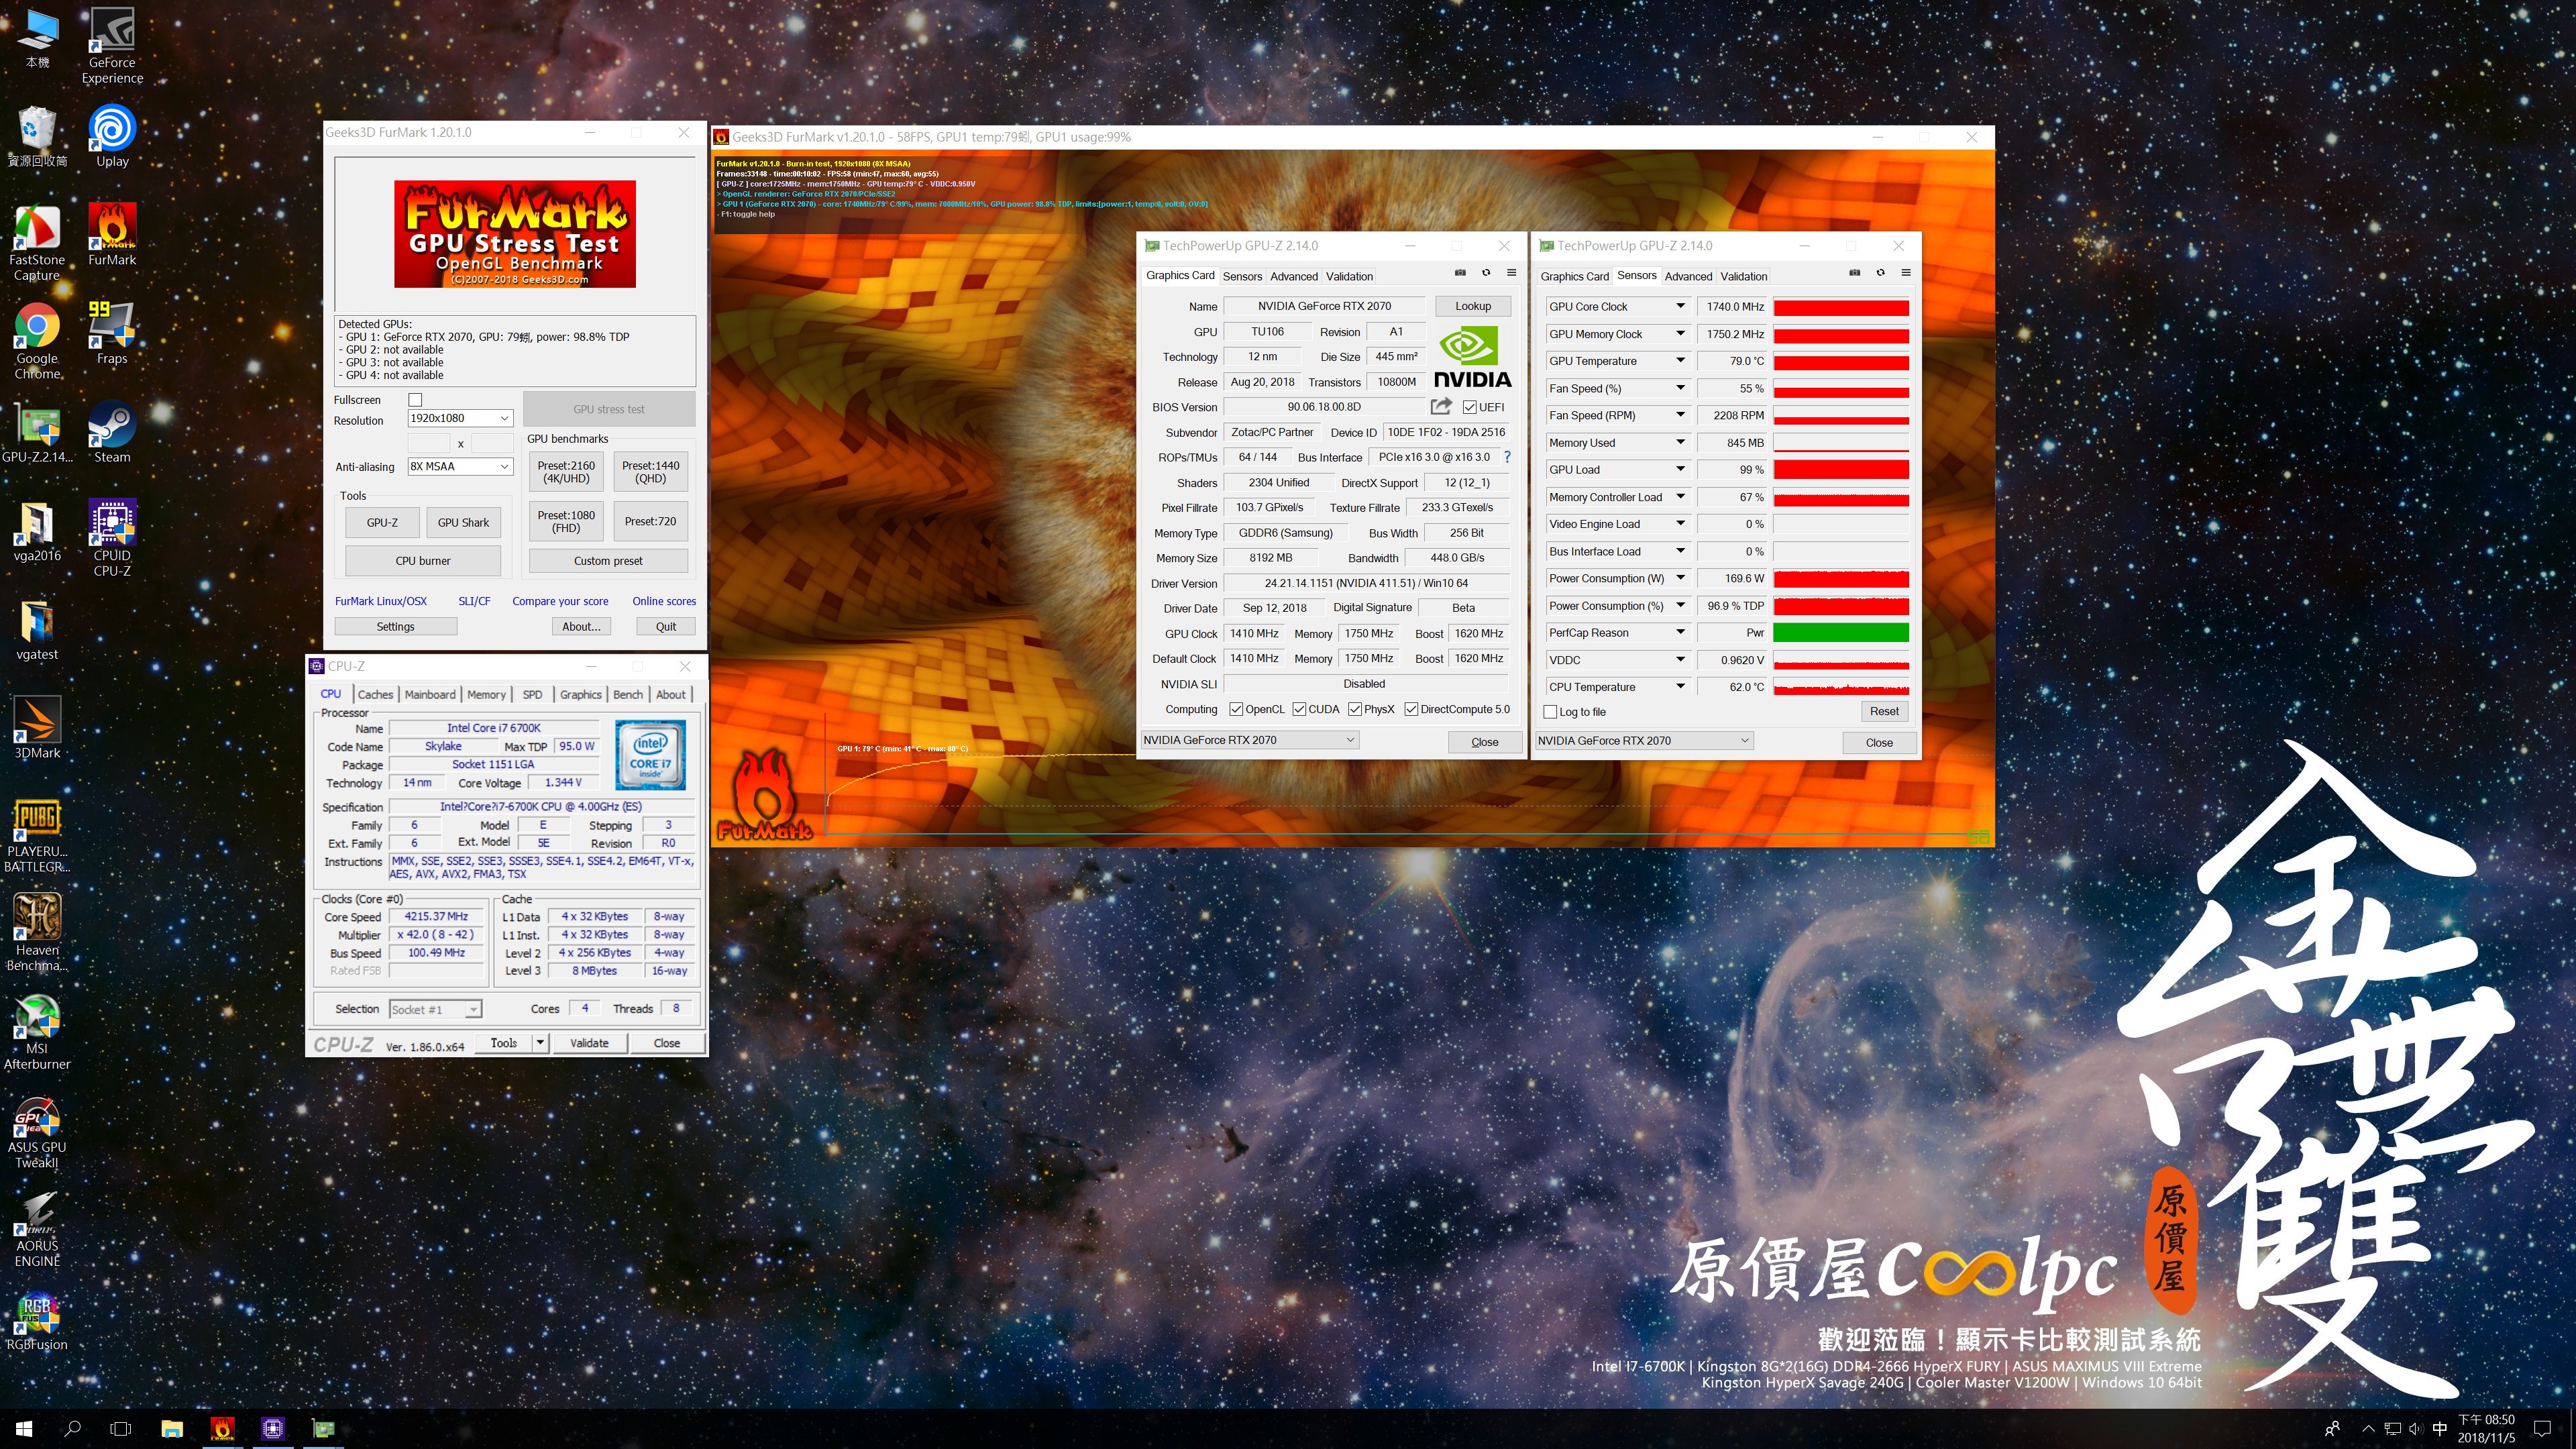Image resolution: width=2576 pixels, height=1449 pixels.
Task: Toggle the OpenCL checkbox in GPU-Z
Action: pos(1236,709)
